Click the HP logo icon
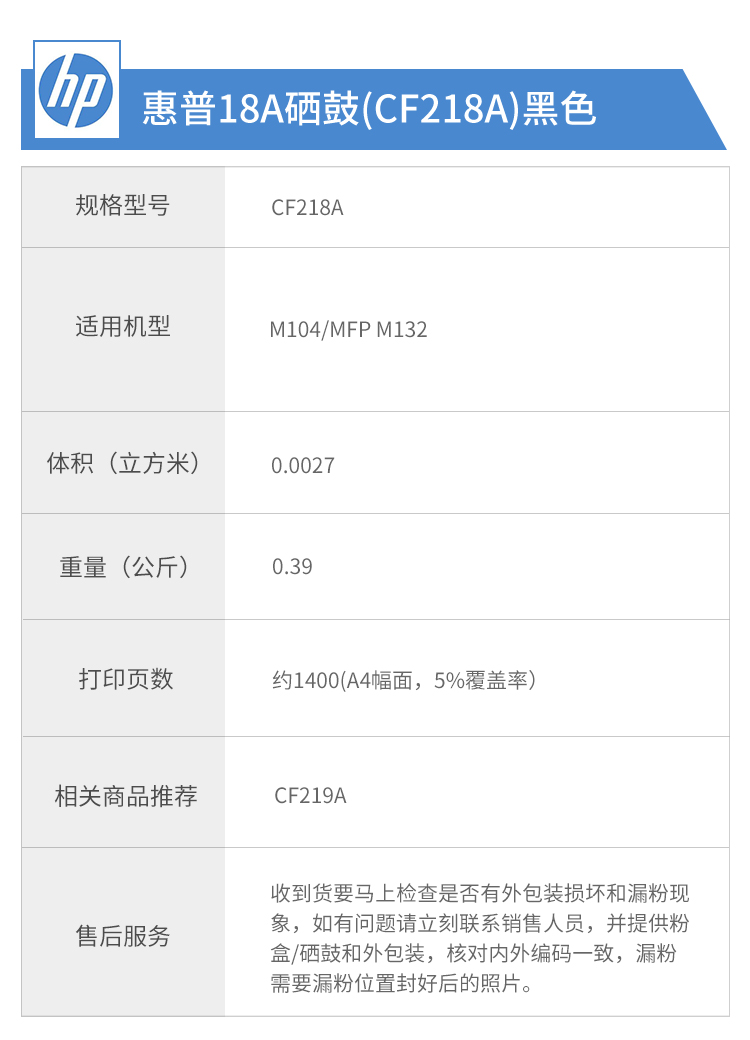The image size is (750, 1040). click(76, 90)
